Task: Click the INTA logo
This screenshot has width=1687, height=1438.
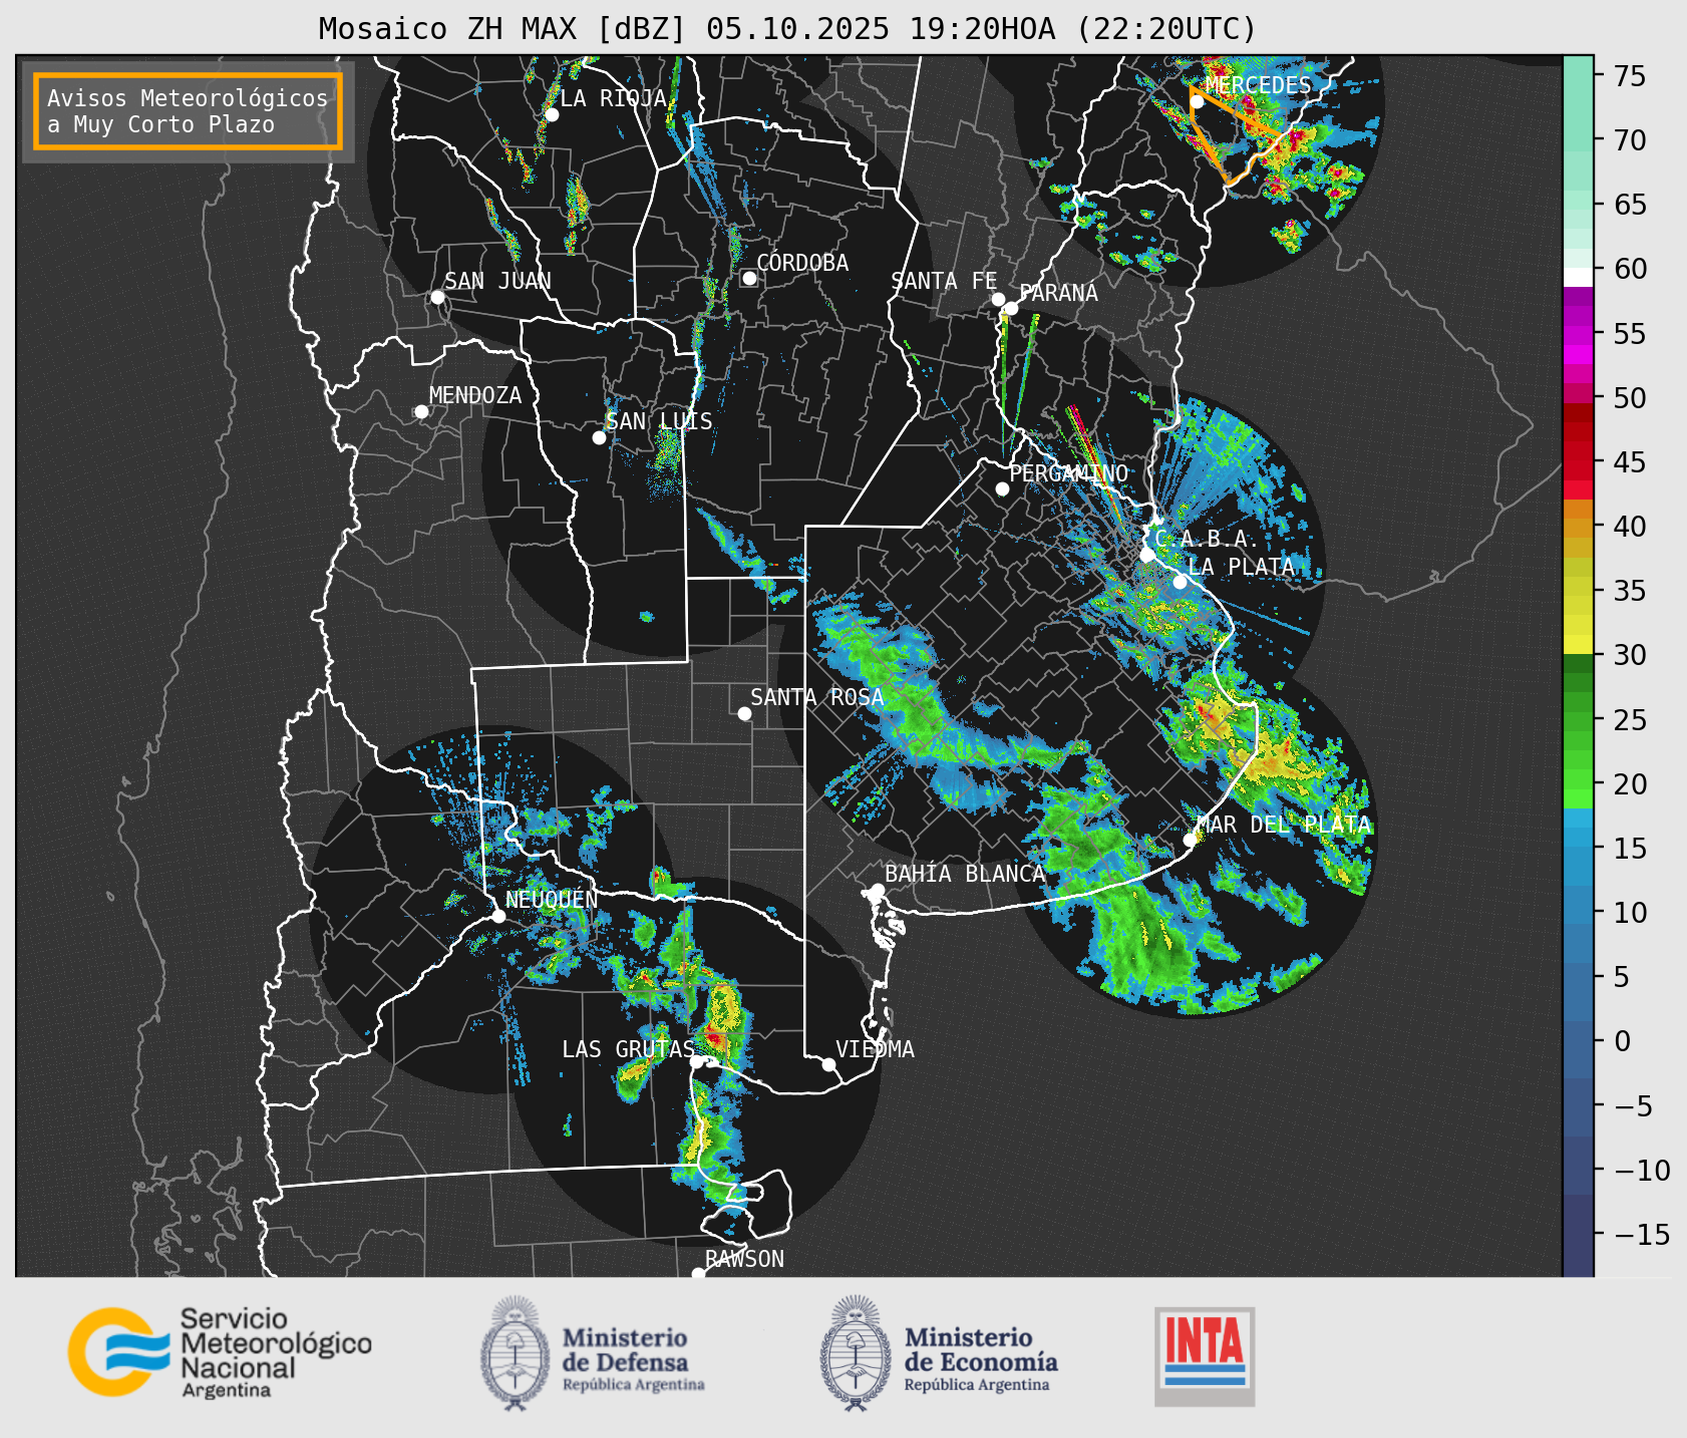Action: pyautogui.click(x=1204, y=1356)
